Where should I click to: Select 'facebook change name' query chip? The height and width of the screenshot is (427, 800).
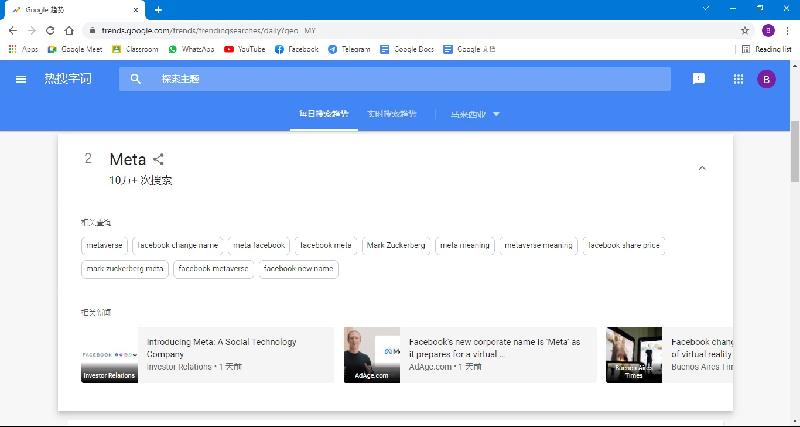(178, 245)
